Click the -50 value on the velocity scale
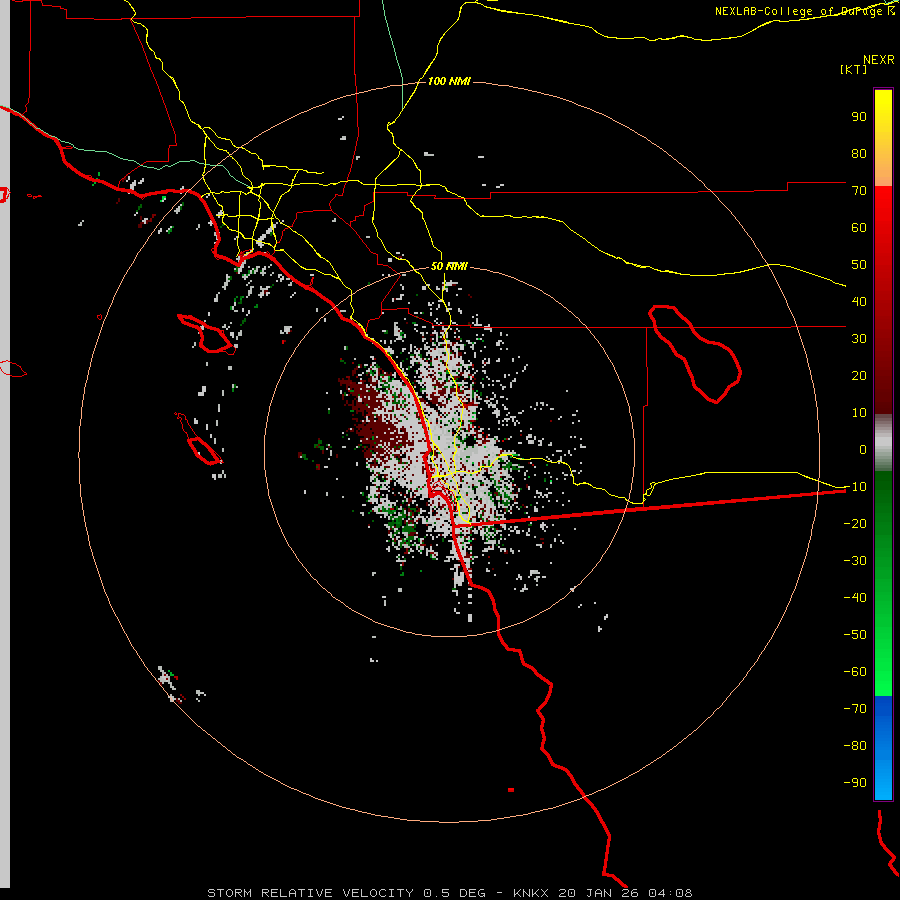 (x=855, y=635)
